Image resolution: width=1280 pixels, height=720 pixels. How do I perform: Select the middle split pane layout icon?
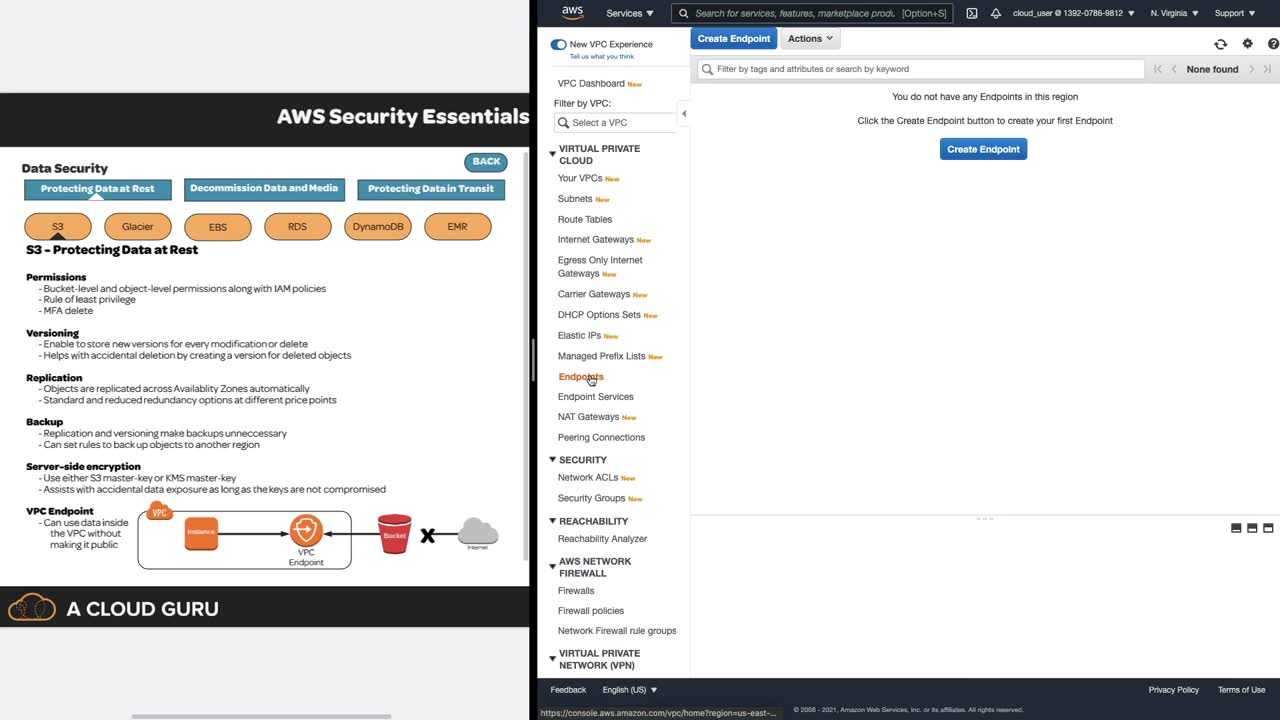(x=1252, y=528)
